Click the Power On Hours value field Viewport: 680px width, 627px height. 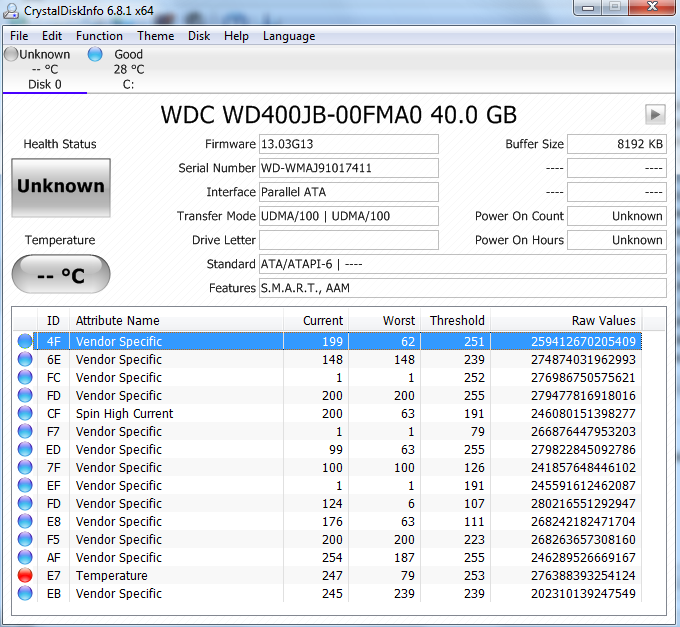click(617, 240)
